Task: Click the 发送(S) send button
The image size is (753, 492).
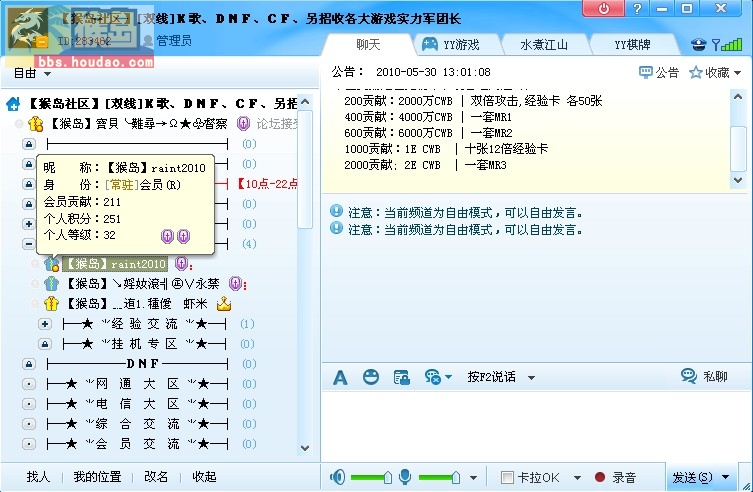Action: click(692, 477)
